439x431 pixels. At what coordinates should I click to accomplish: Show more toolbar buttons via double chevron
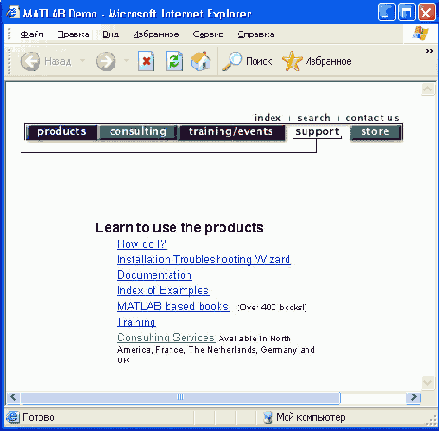pyautogui.click(x=429, y=51)
